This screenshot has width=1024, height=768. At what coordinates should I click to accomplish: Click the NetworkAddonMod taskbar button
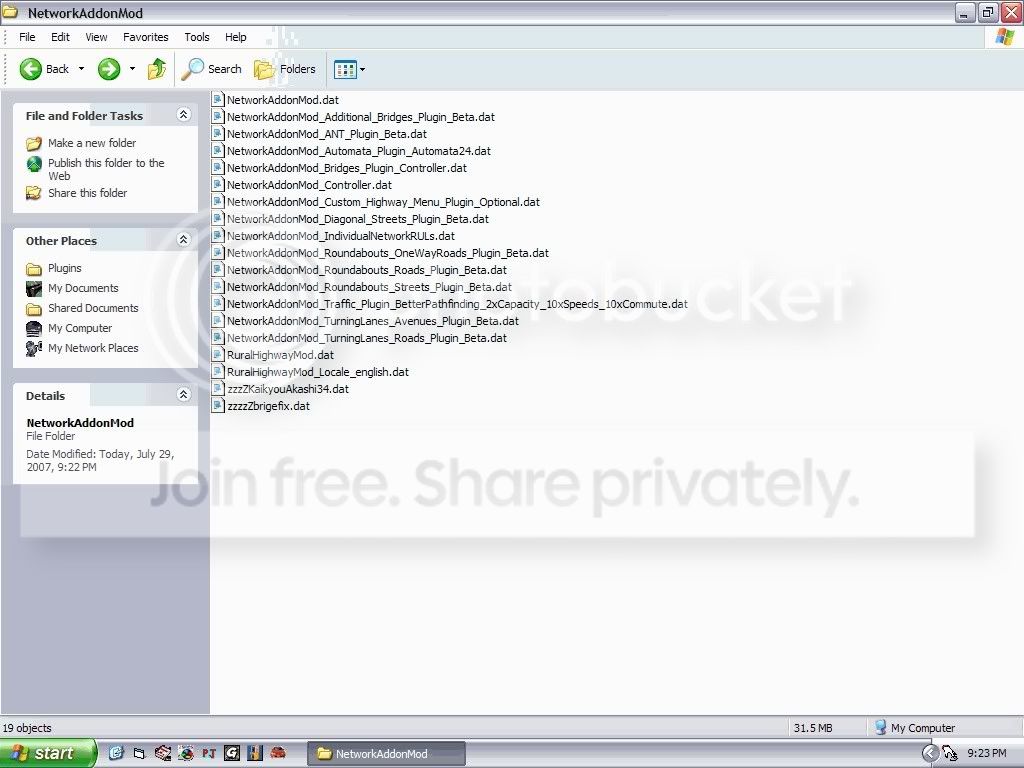[x=387, y=754]
